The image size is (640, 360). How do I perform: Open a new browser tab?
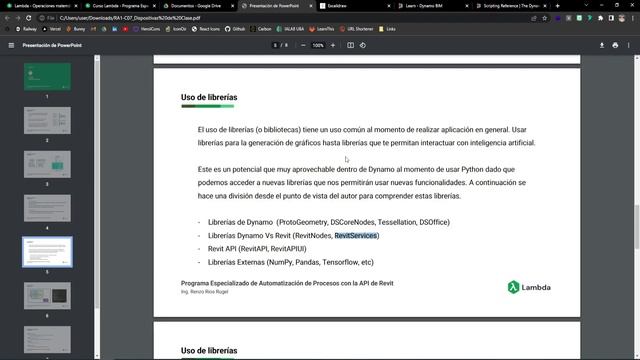(558, 6)
